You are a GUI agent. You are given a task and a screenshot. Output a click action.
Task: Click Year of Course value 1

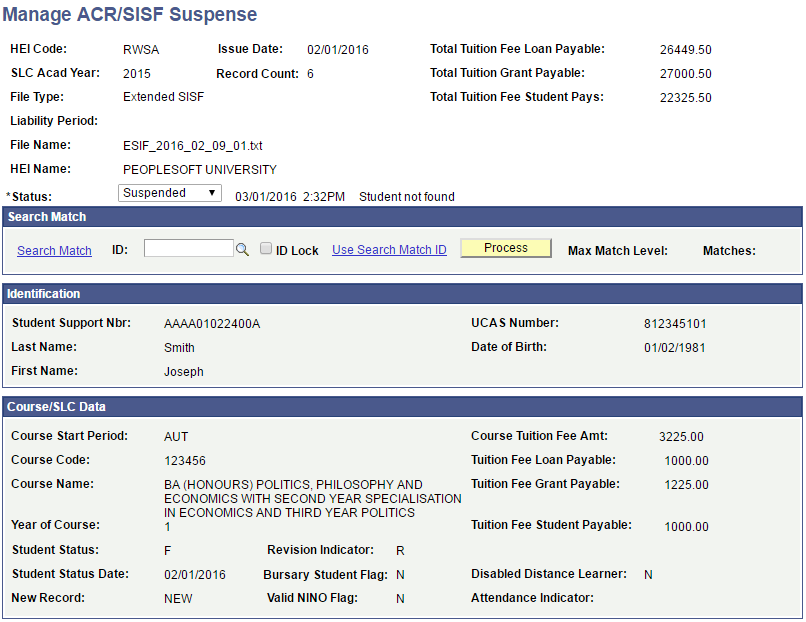coord(167,526)
